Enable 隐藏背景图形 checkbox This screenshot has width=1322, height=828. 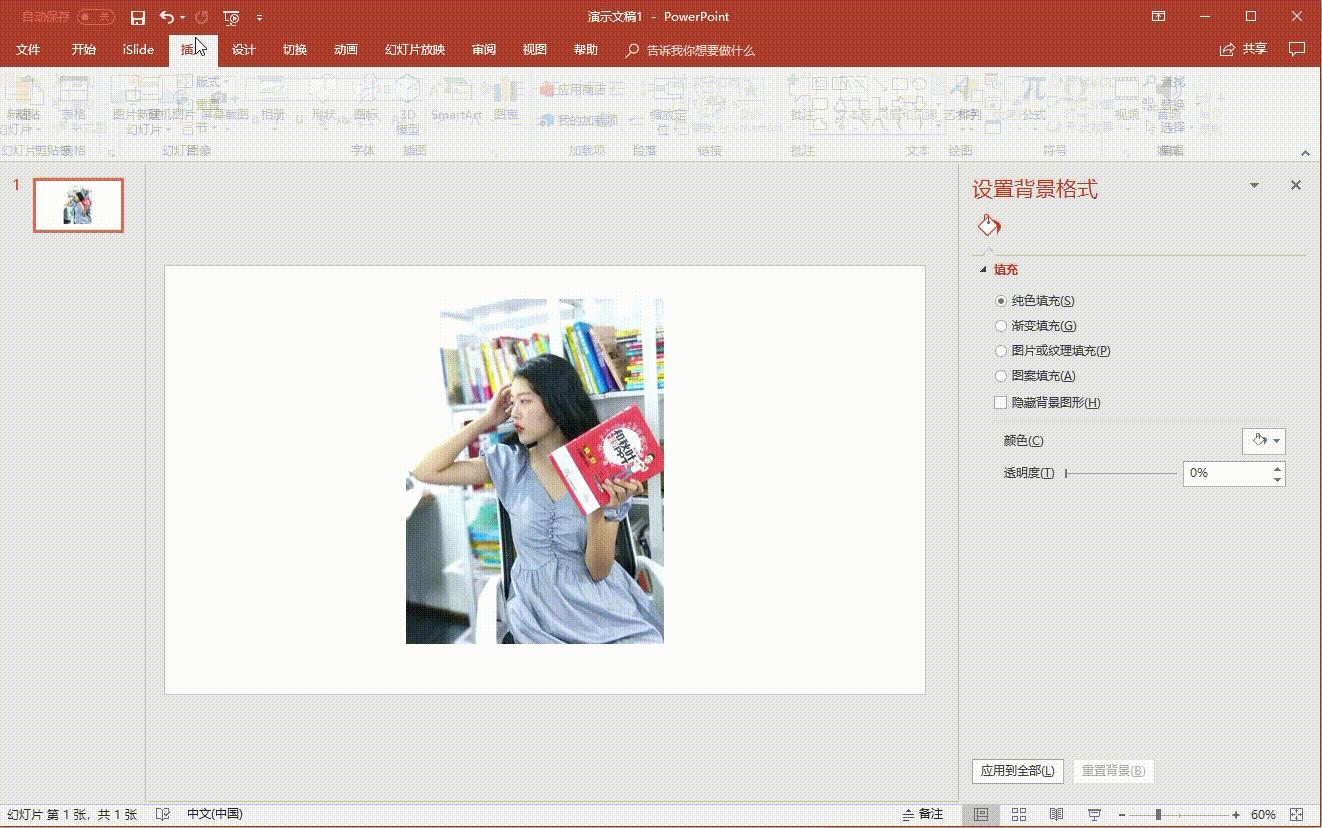pyautogui.click(x=1001, y=402)
